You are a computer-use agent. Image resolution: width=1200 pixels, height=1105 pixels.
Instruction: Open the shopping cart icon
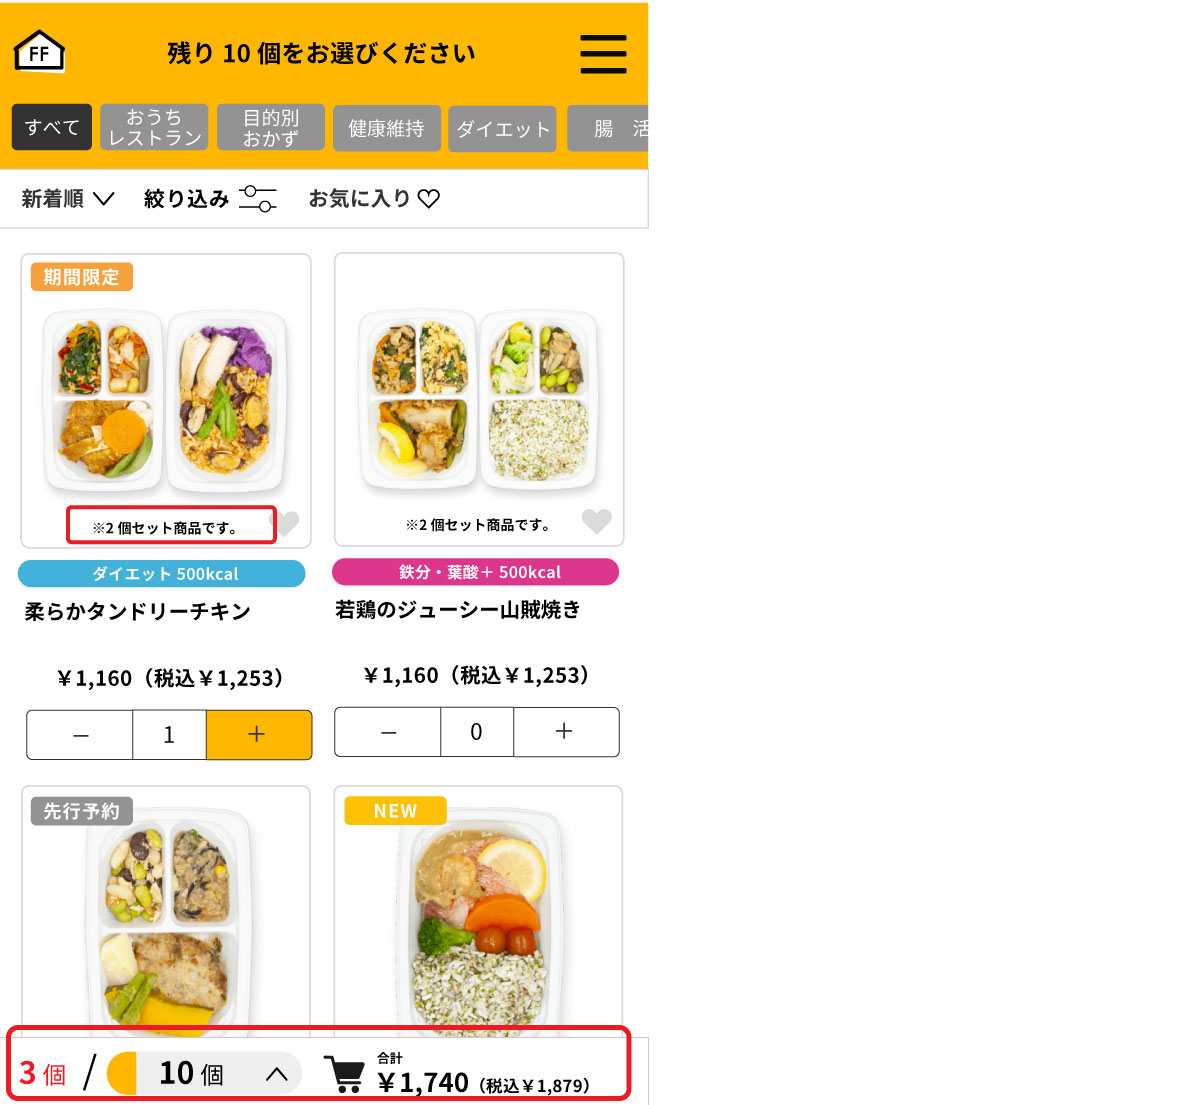point(346,1074)
